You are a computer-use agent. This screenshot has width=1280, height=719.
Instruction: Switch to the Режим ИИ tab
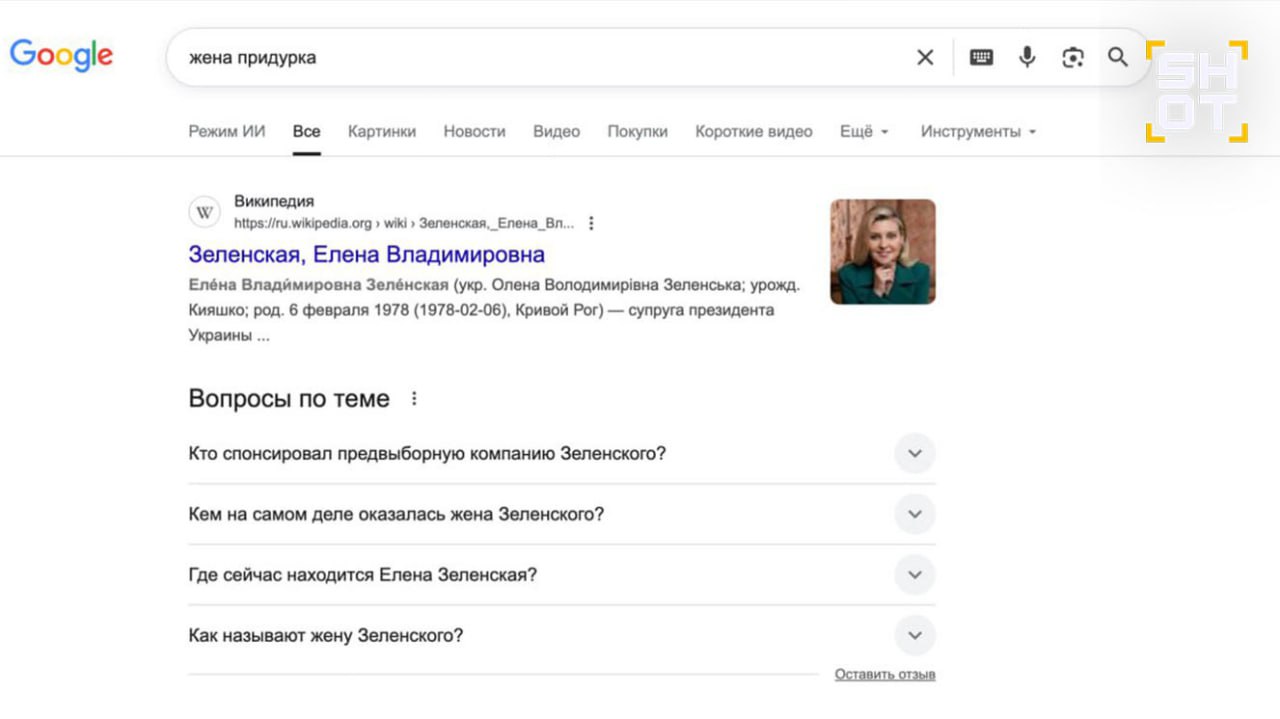[x=227, y=132]
